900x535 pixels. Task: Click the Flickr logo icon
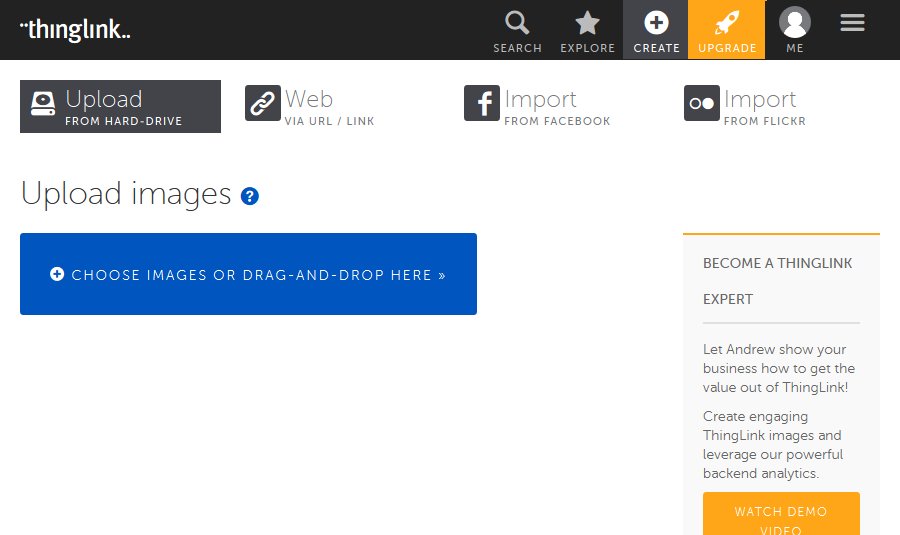tap(701, 103)
